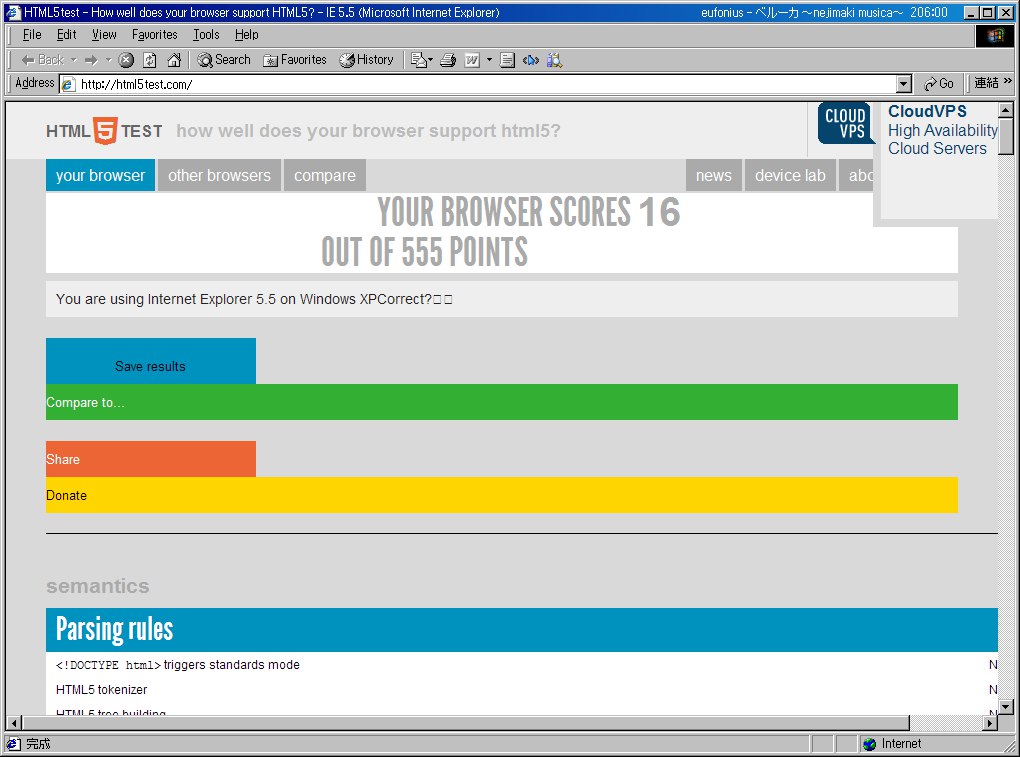Open the Help menu
The height and width of the screenshot is (757, 1020).
247,34
